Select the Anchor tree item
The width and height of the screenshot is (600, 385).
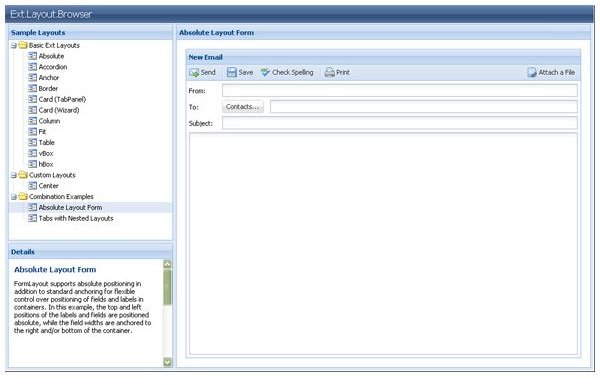point(49,77)
